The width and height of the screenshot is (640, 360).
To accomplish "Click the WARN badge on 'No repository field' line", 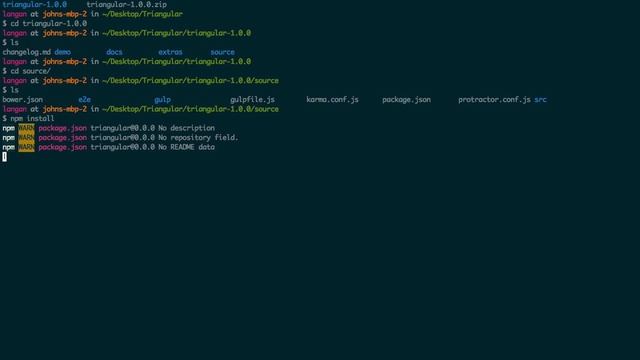I will (x=26, y=138).
